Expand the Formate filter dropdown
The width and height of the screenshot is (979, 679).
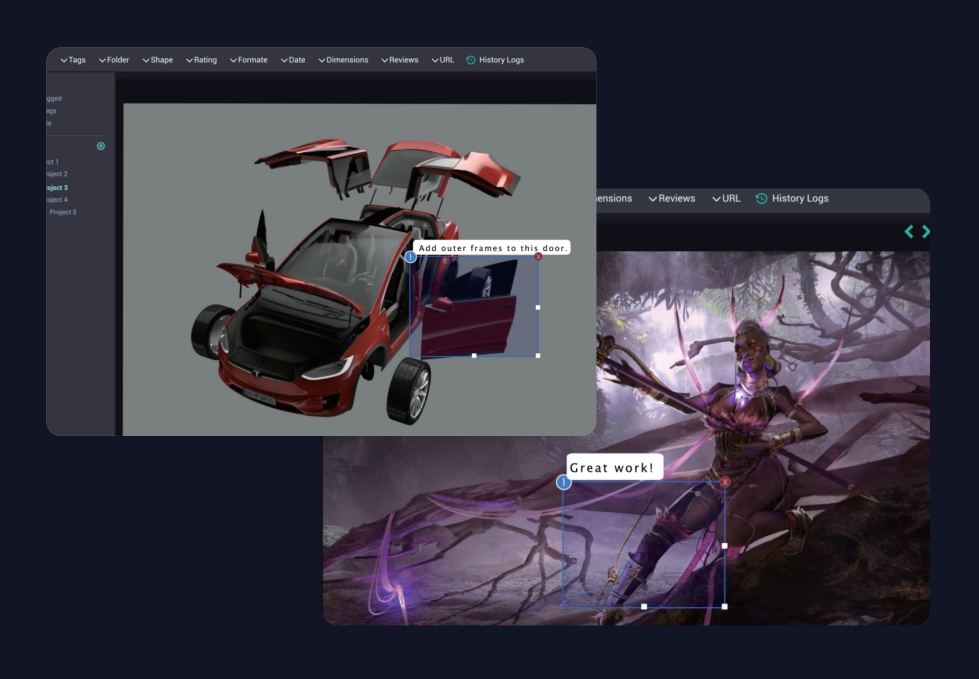point(248,60)
